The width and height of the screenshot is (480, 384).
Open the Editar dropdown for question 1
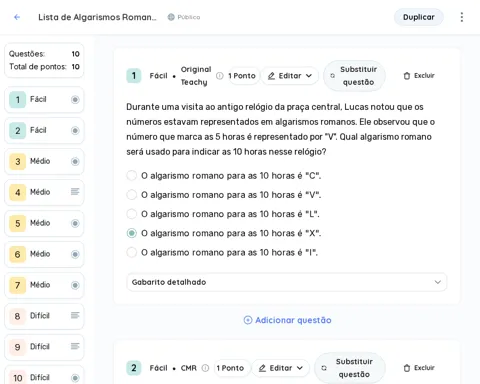pyautogui.click(x=290, y=76)
